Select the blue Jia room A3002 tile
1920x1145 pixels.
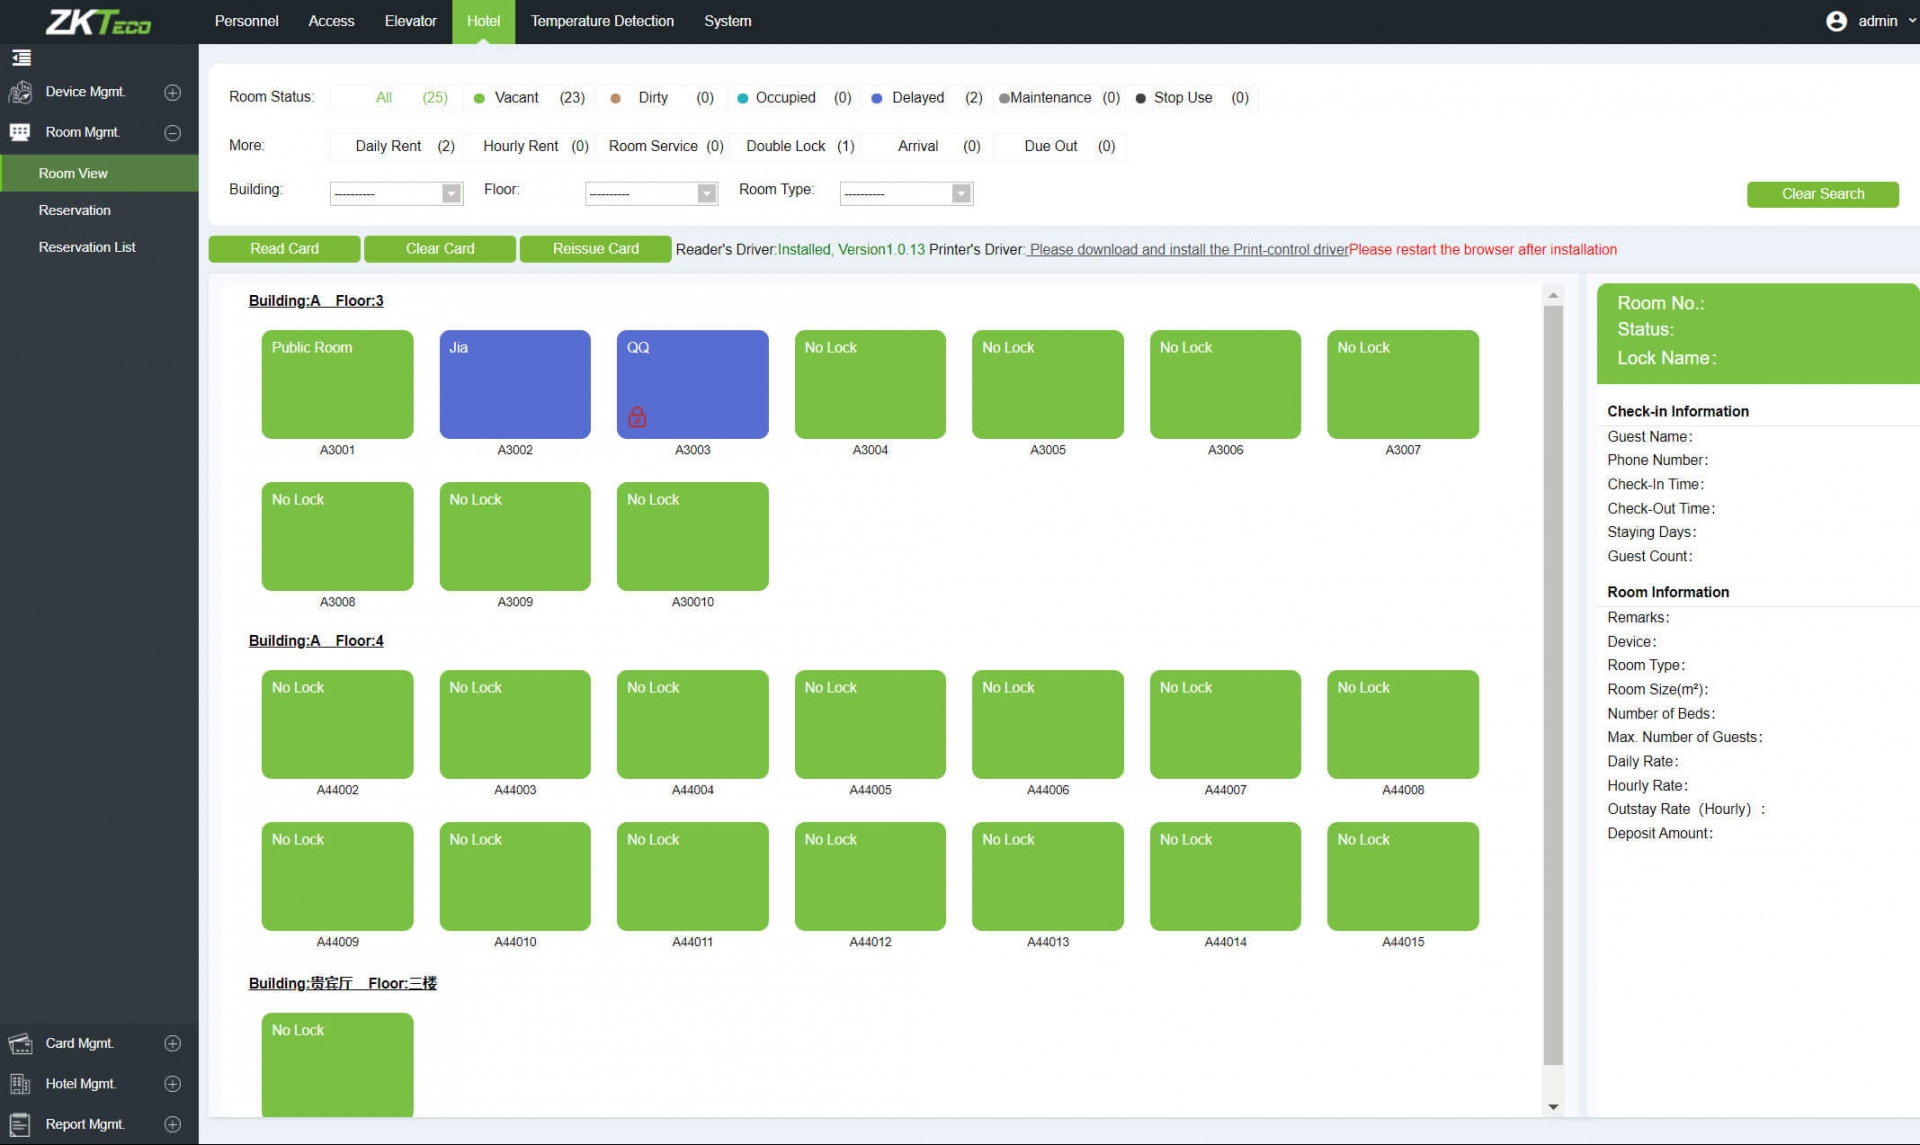point(515,384)
